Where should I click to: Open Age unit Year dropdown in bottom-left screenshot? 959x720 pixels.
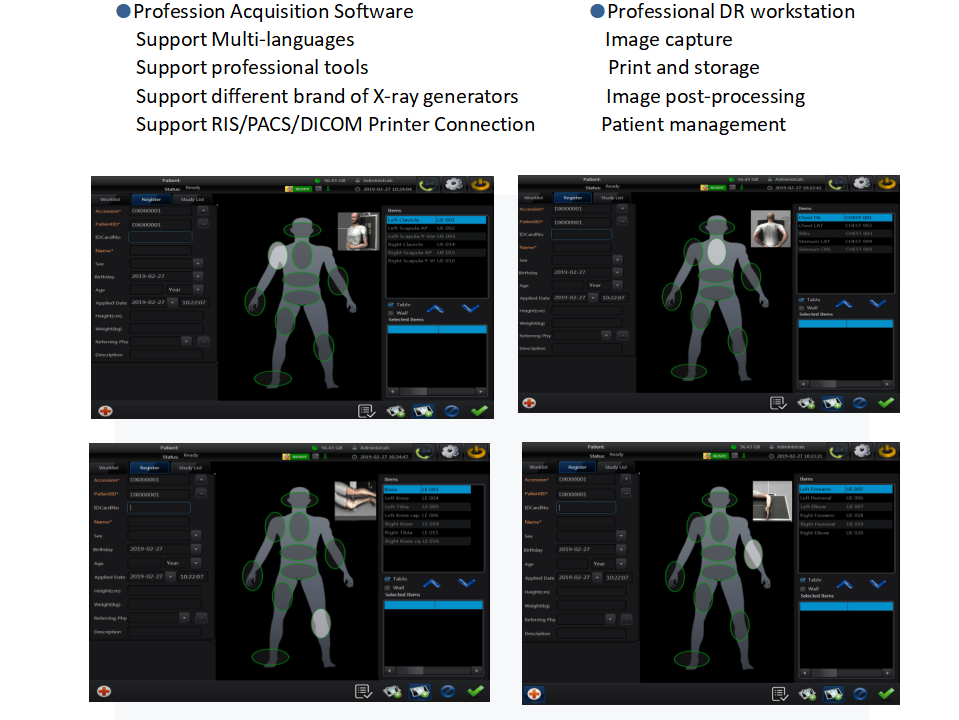197,563
